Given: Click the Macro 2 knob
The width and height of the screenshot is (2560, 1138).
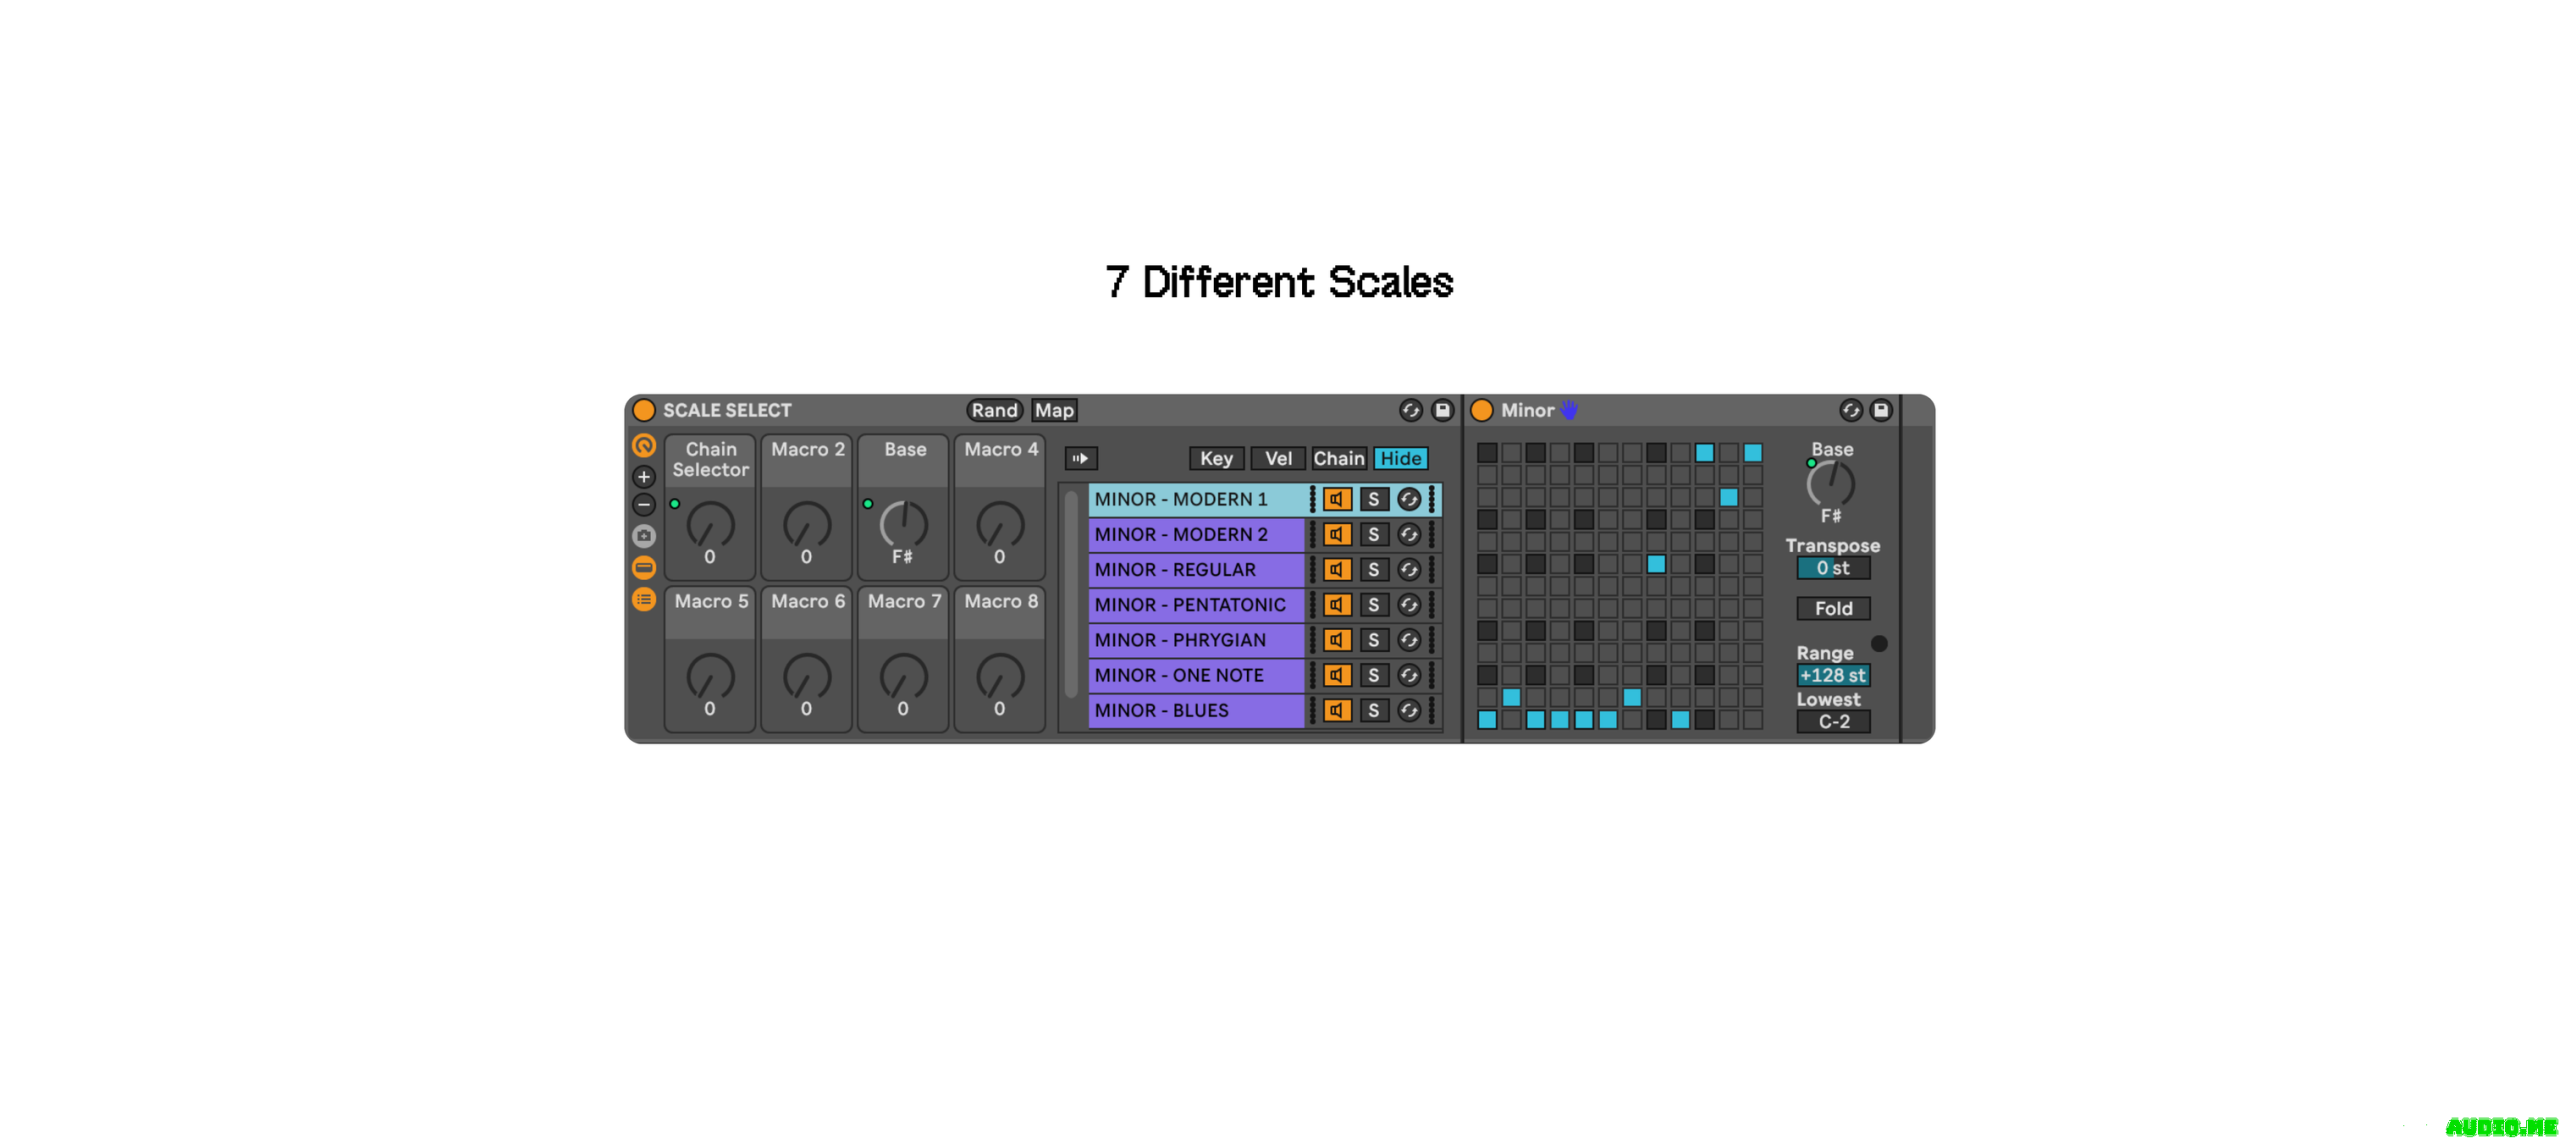Looking at the screenshot, I should [807, 525].
